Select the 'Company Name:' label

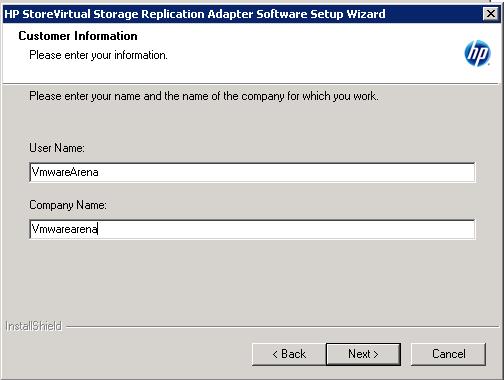pyautogui.click(x=68, y=205)
